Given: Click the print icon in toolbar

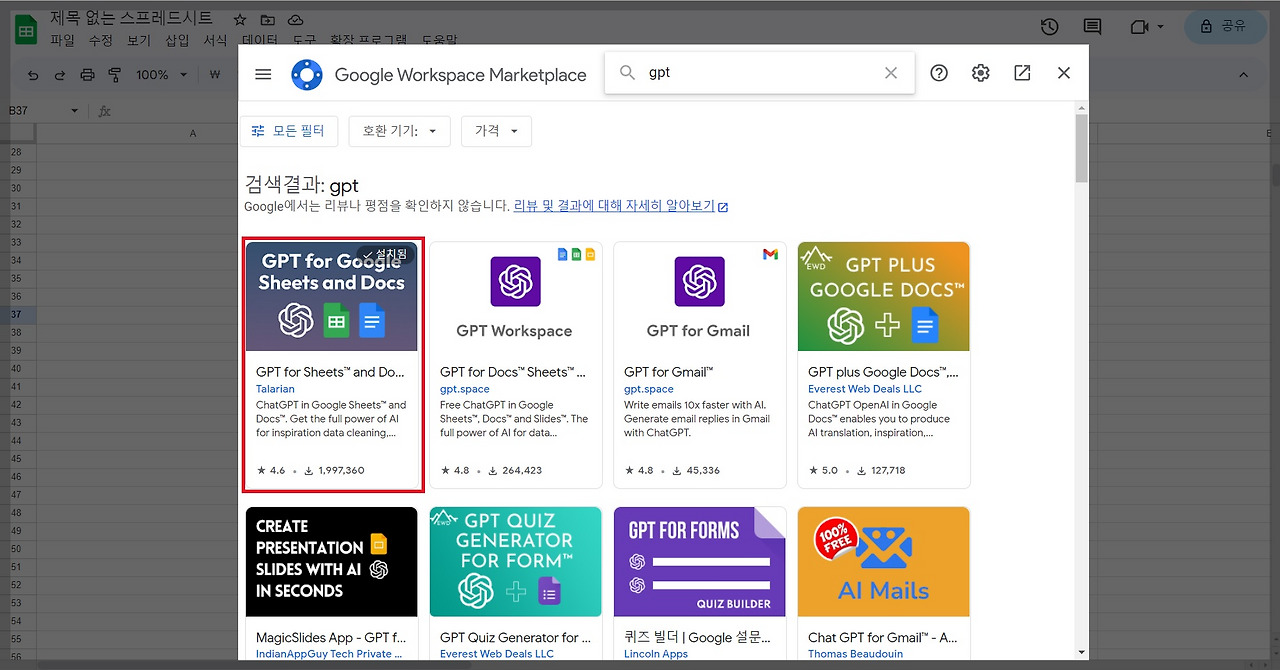Looking at the screenshot, I should point(87,75).
